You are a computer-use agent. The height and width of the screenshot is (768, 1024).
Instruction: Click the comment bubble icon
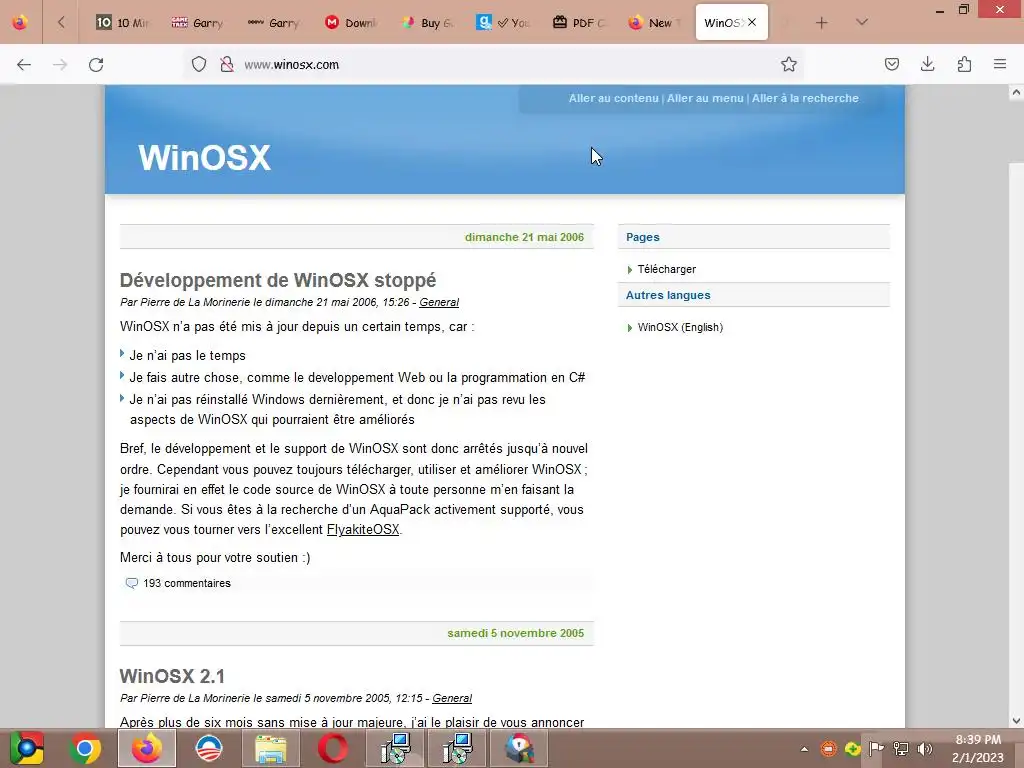[x=131, y=583]
